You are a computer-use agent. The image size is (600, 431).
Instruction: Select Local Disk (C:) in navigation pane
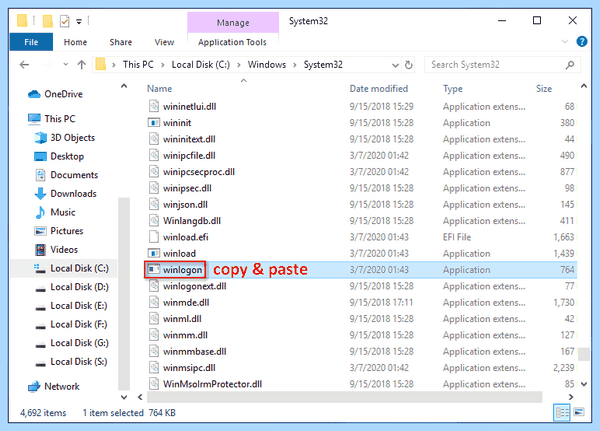point(80,268)
